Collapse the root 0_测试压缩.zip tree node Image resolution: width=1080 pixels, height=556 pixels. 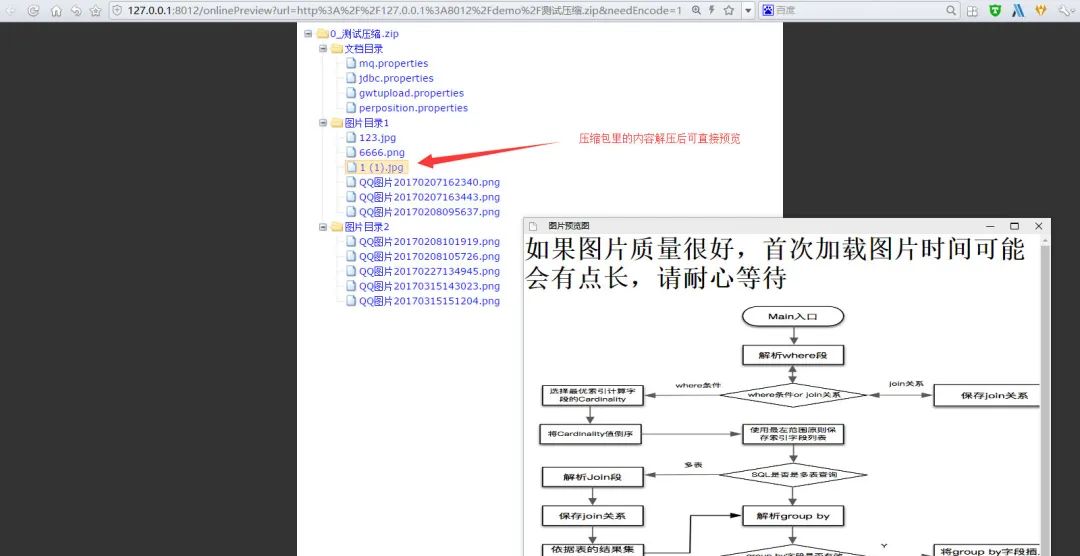coord(308,34)
